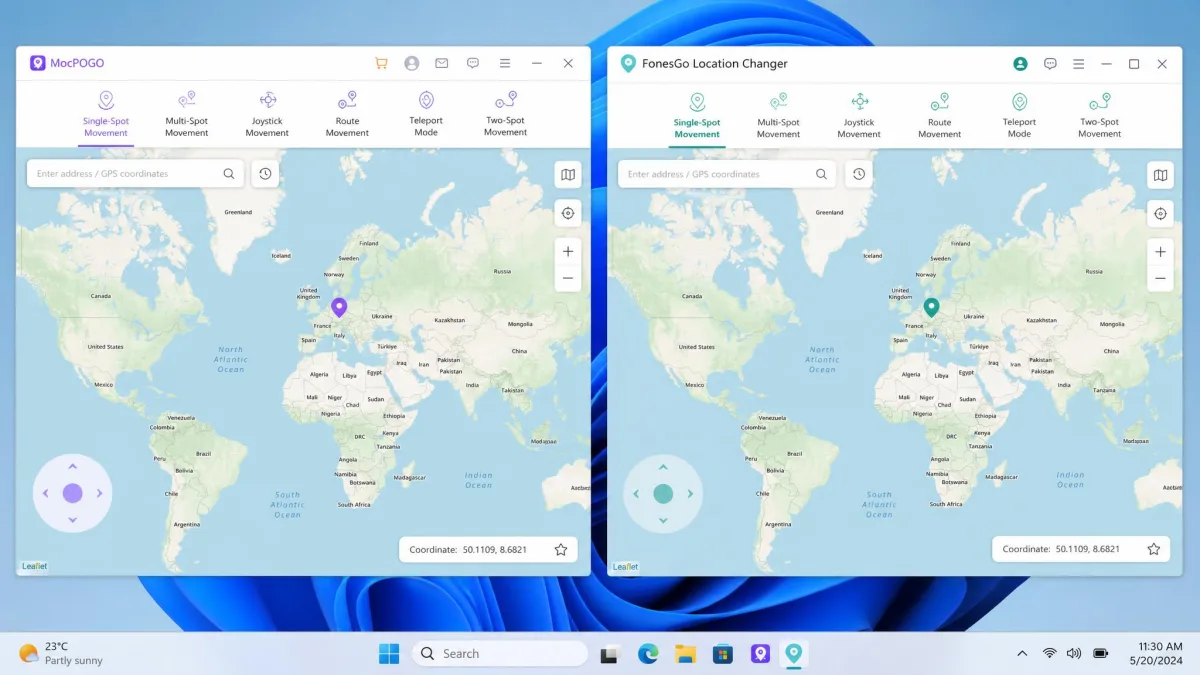The height and width of the screenshot is (675, 1200).
Task: Click the MocPOGO joystick left arrow
Action: [45, 493]
